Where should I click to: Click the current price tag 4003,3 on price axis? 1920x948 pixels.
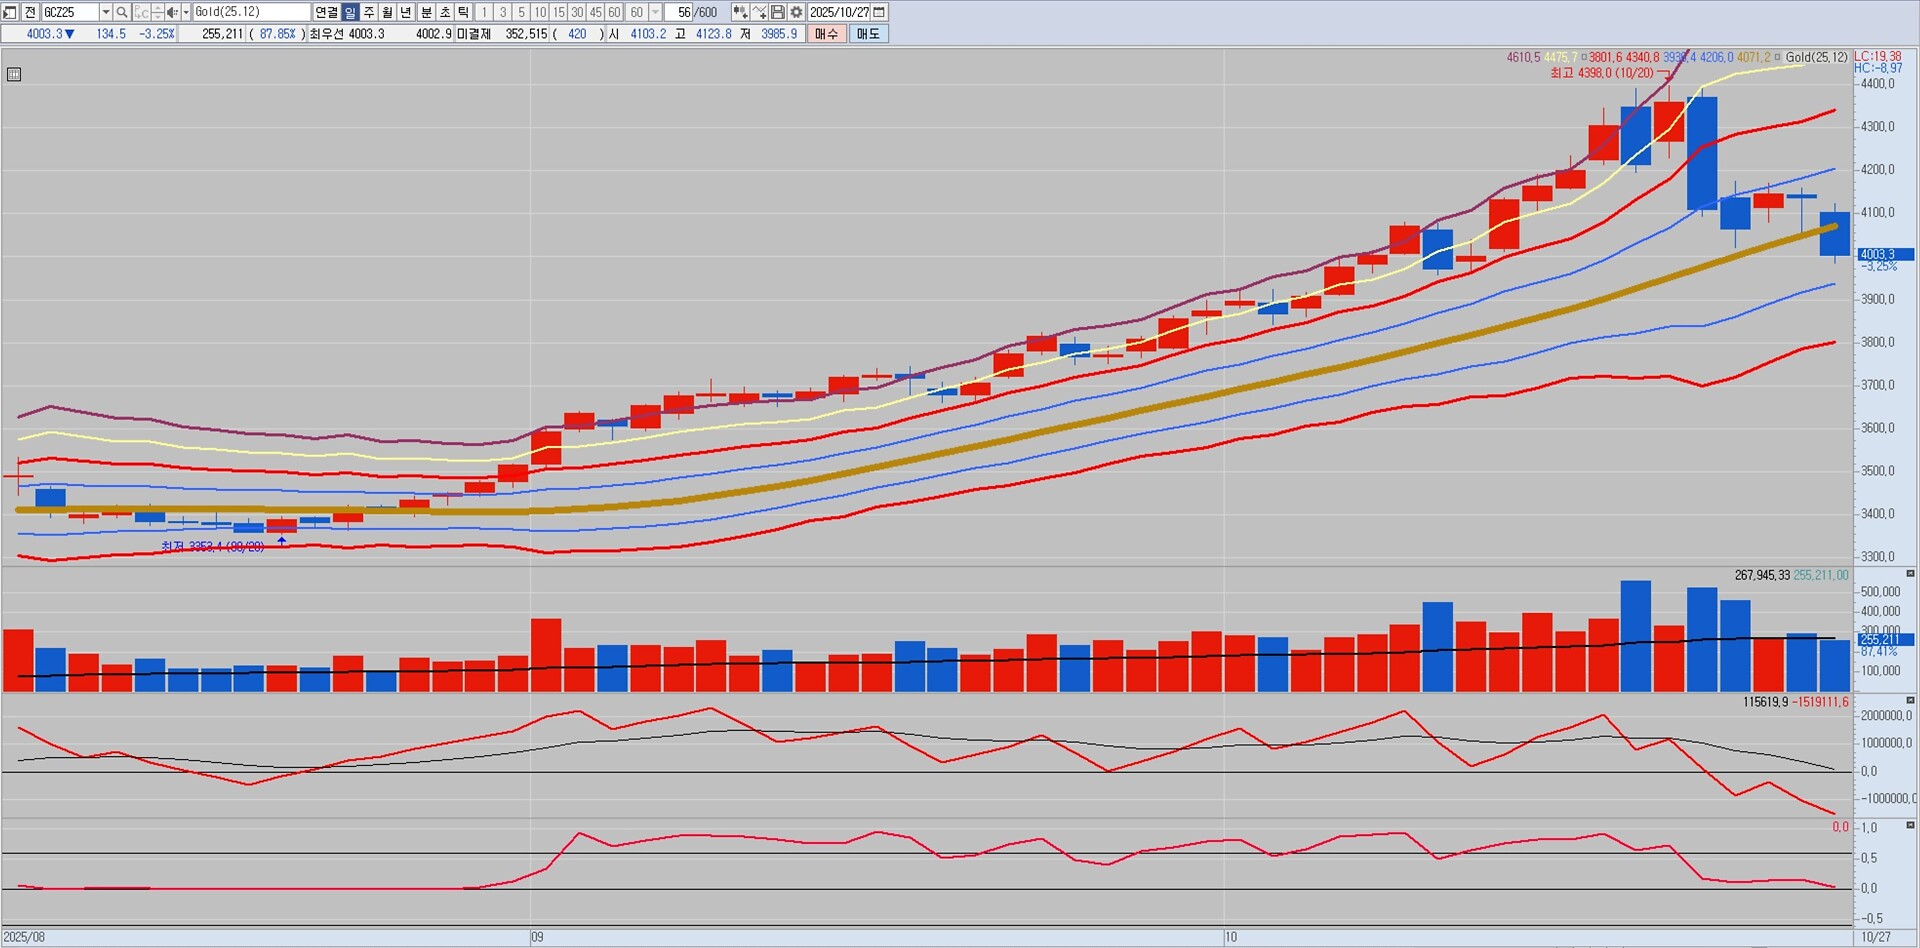point(1885,255)
